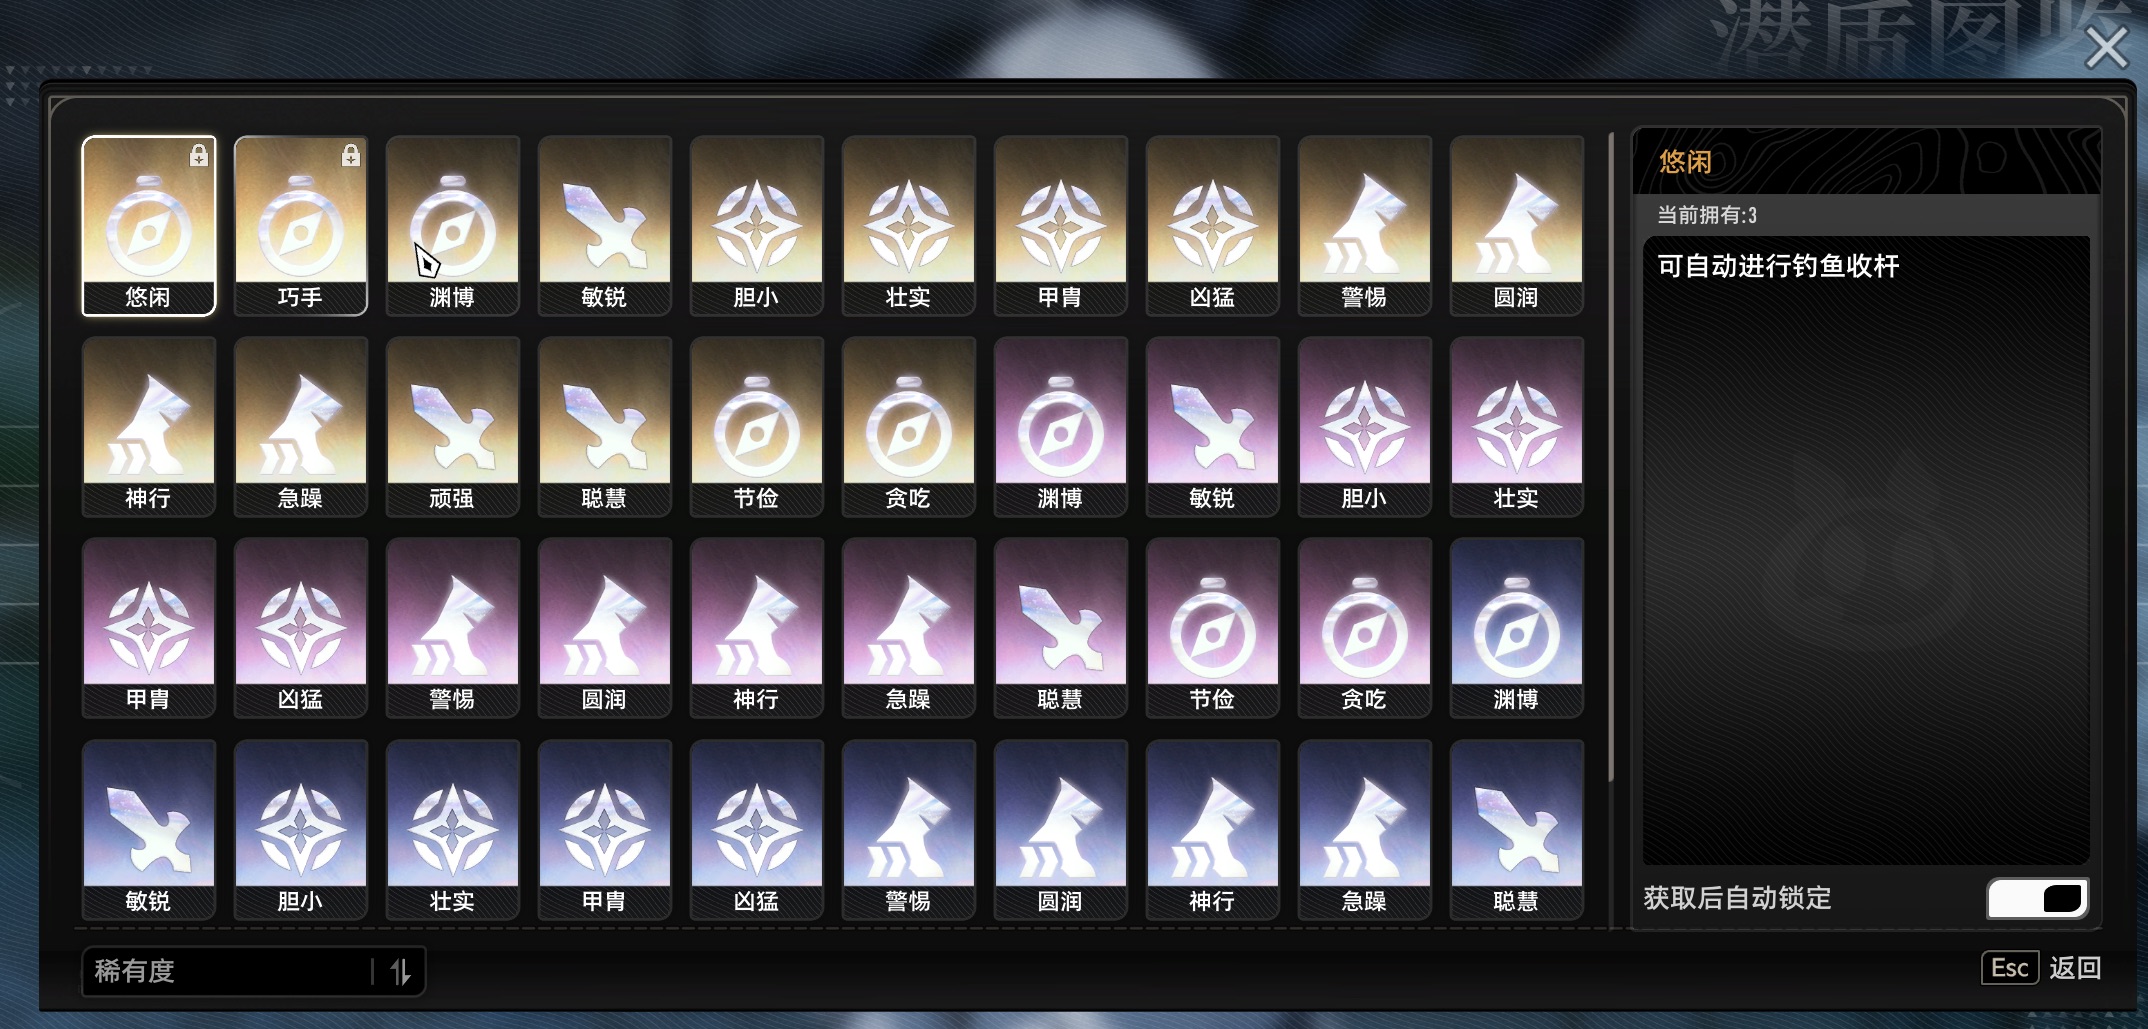Screen dimensions: 2148x1029
Task: Click the Esc 返回 button
Action: (2041, 968)
